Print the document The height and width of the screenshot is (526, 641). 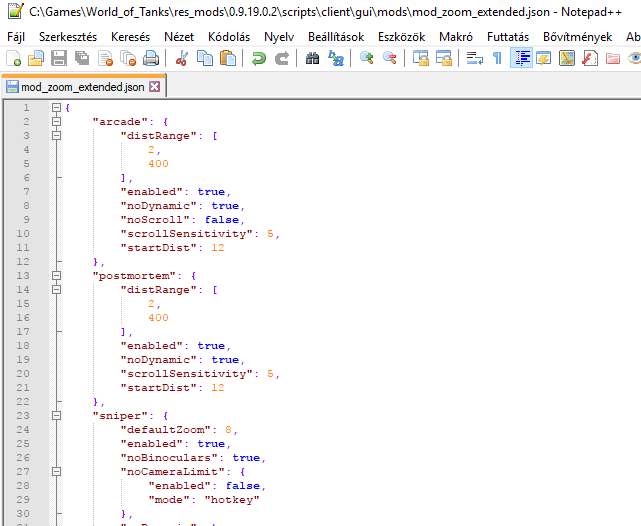click(x=151, y=58)
